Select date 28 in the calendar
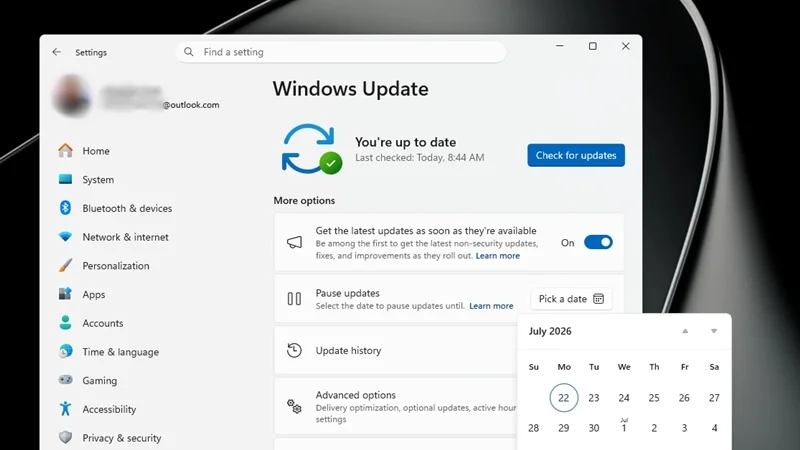This screenshot has height=450, width=800. 534,428
